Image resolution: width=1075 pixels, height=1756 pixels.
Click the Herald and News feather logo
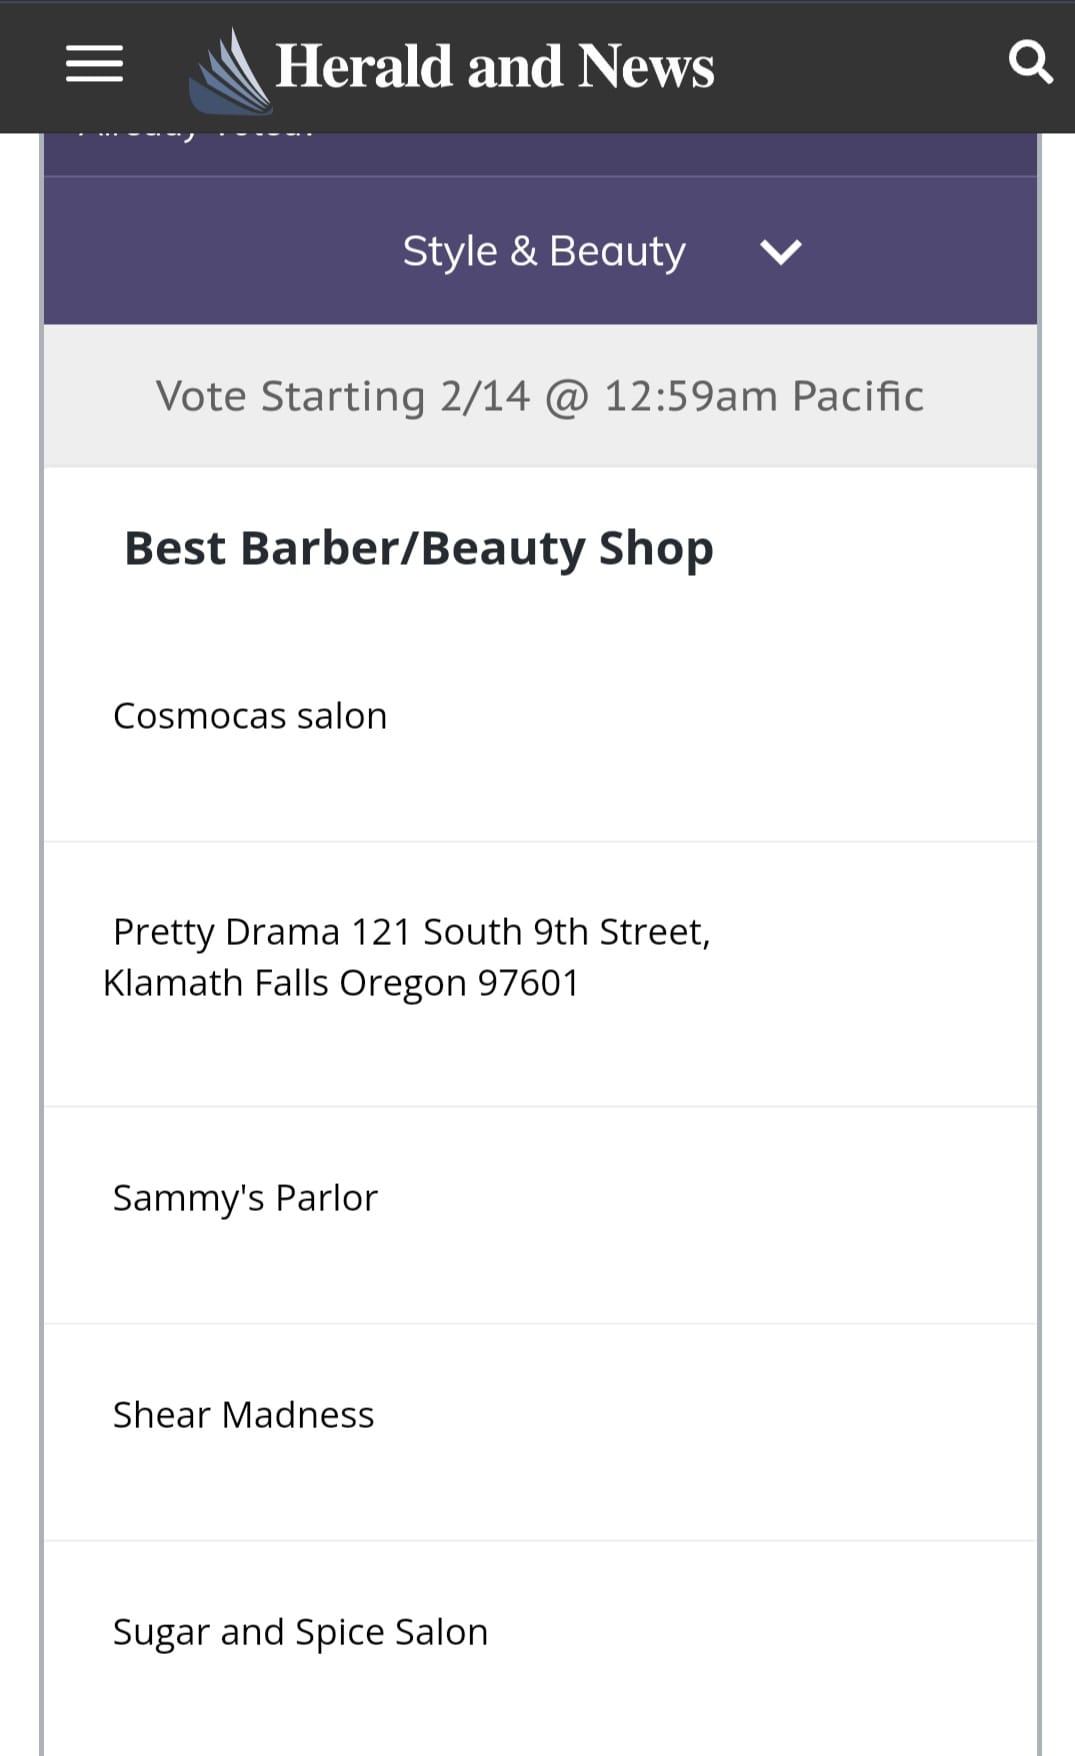231,72
